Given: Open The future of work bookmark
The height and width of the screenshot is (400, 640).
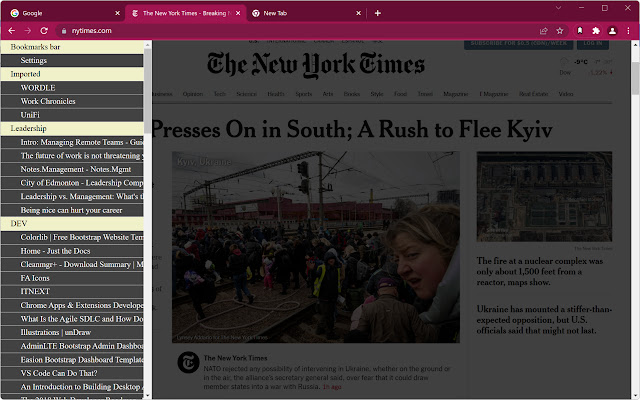Looking at the screenshot, I should click(x=72, y=156).
